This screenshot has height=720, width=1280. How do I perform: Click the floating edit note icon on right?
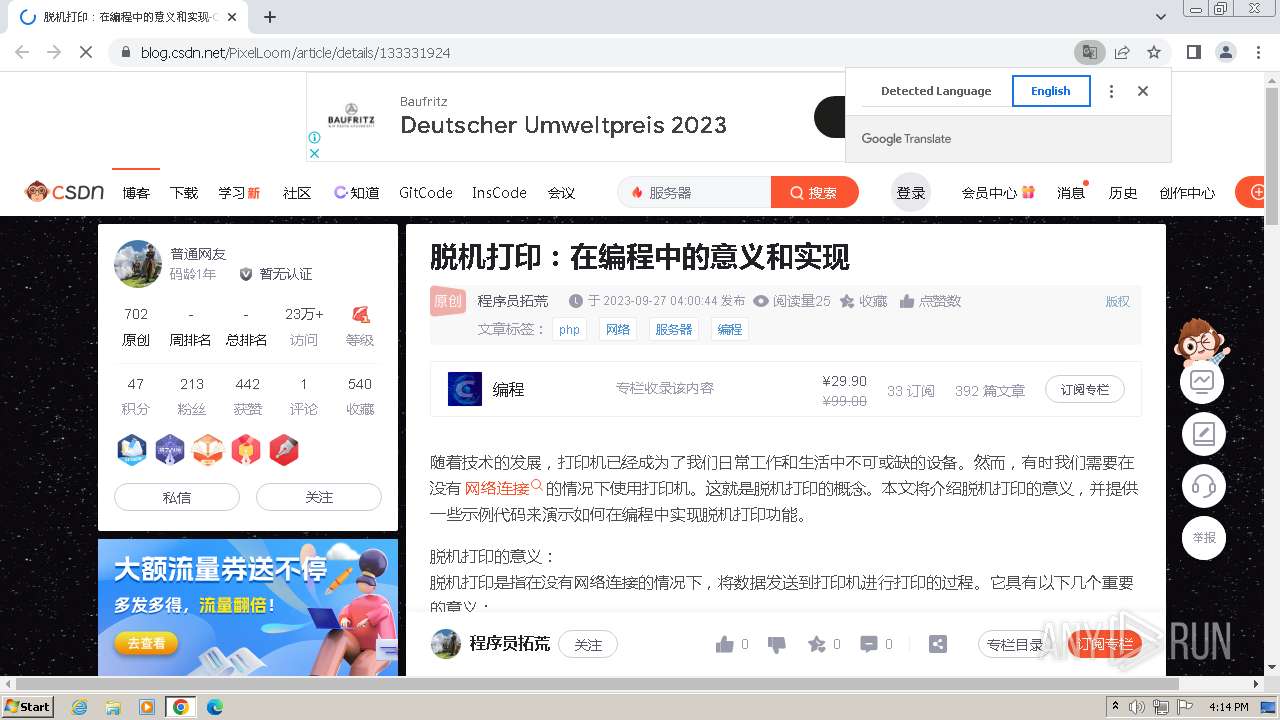pos(1202,434)
